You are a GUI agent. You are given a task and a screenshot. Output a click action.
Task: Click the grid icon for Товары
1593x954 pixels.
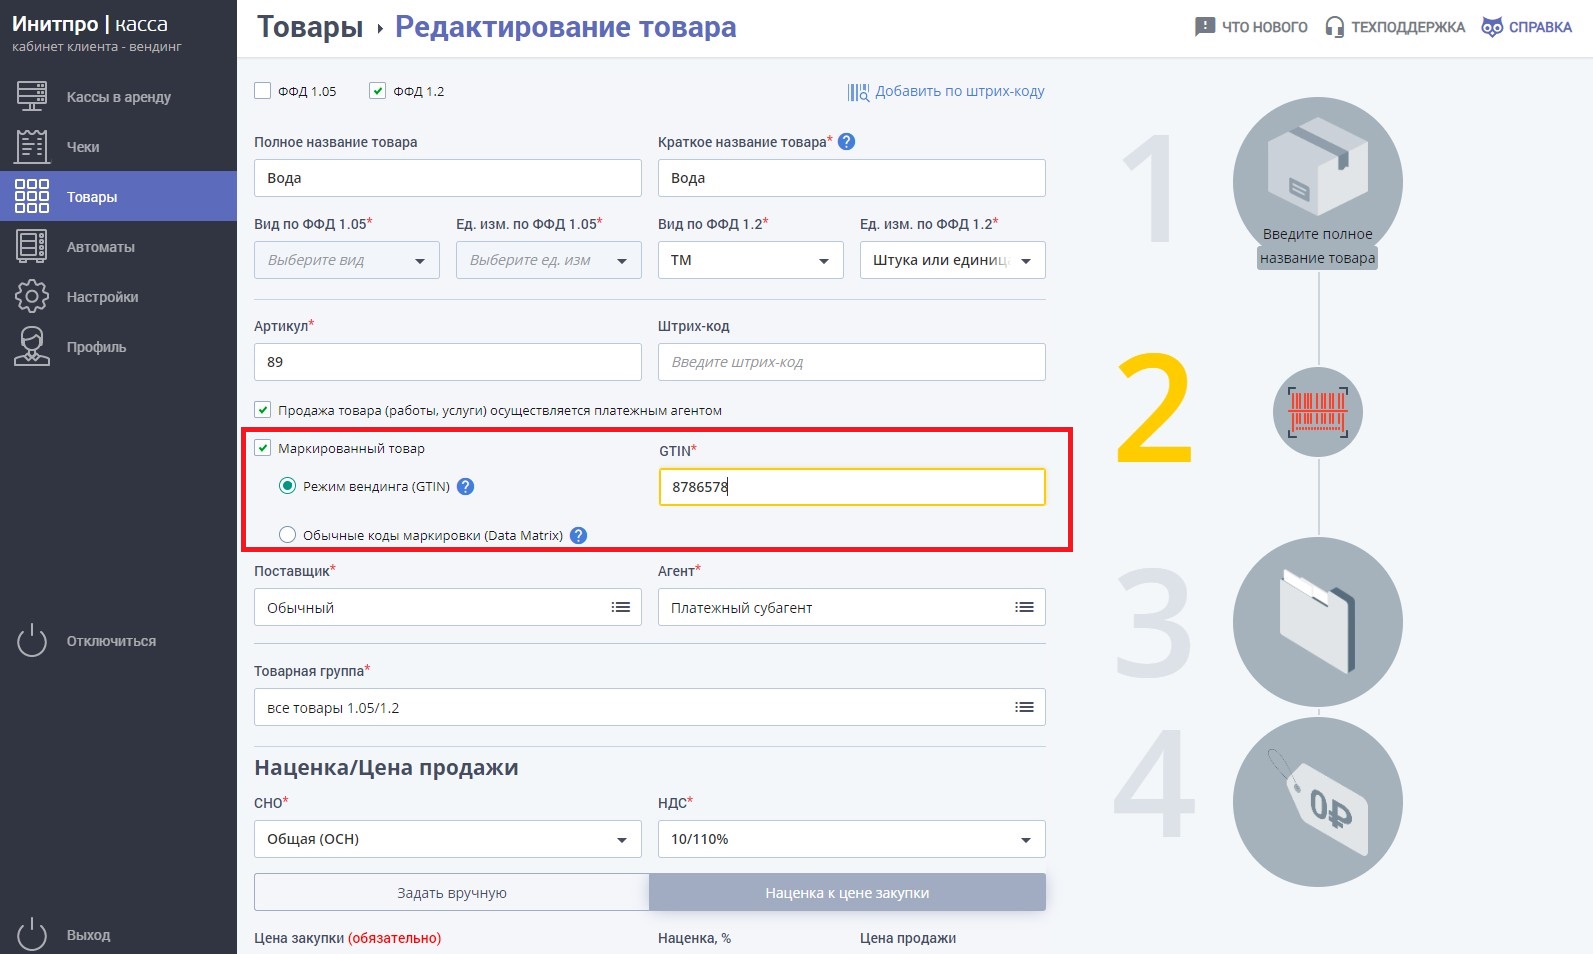tap(32, 196)
